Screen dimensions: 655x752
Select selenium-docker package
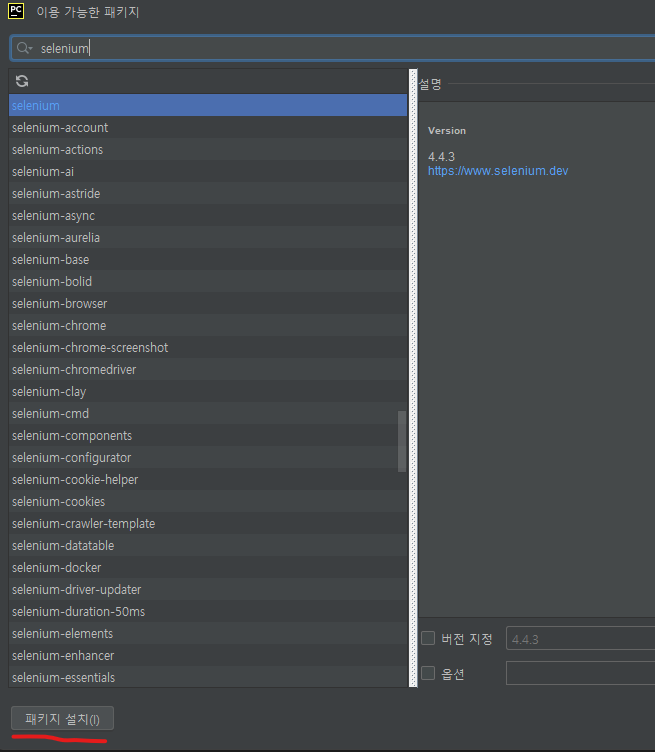[x=208, y=568]
